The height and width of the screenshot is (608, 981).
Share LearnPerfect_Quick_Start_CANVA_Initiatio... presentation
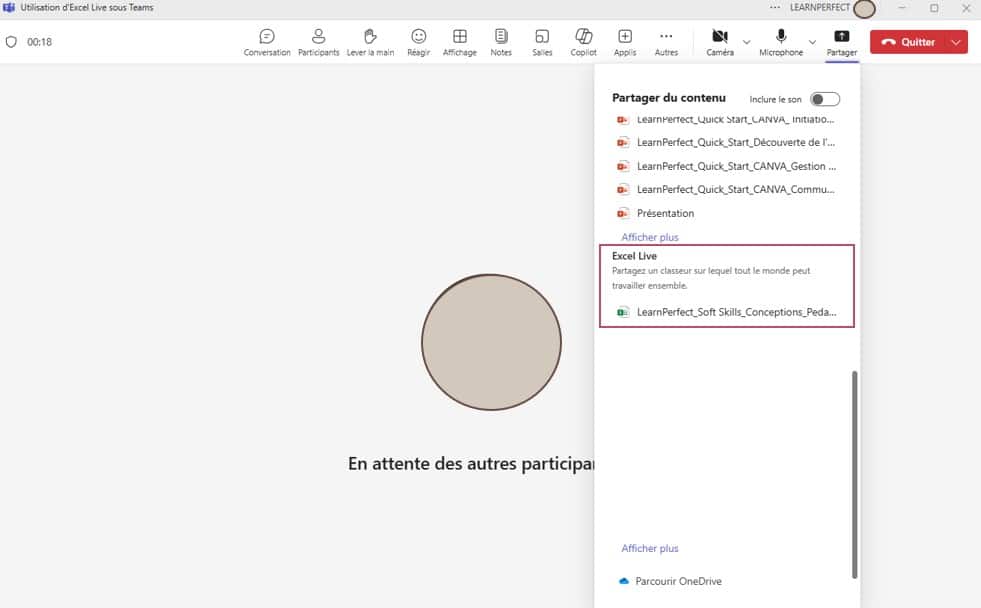[x=726, y=119]
